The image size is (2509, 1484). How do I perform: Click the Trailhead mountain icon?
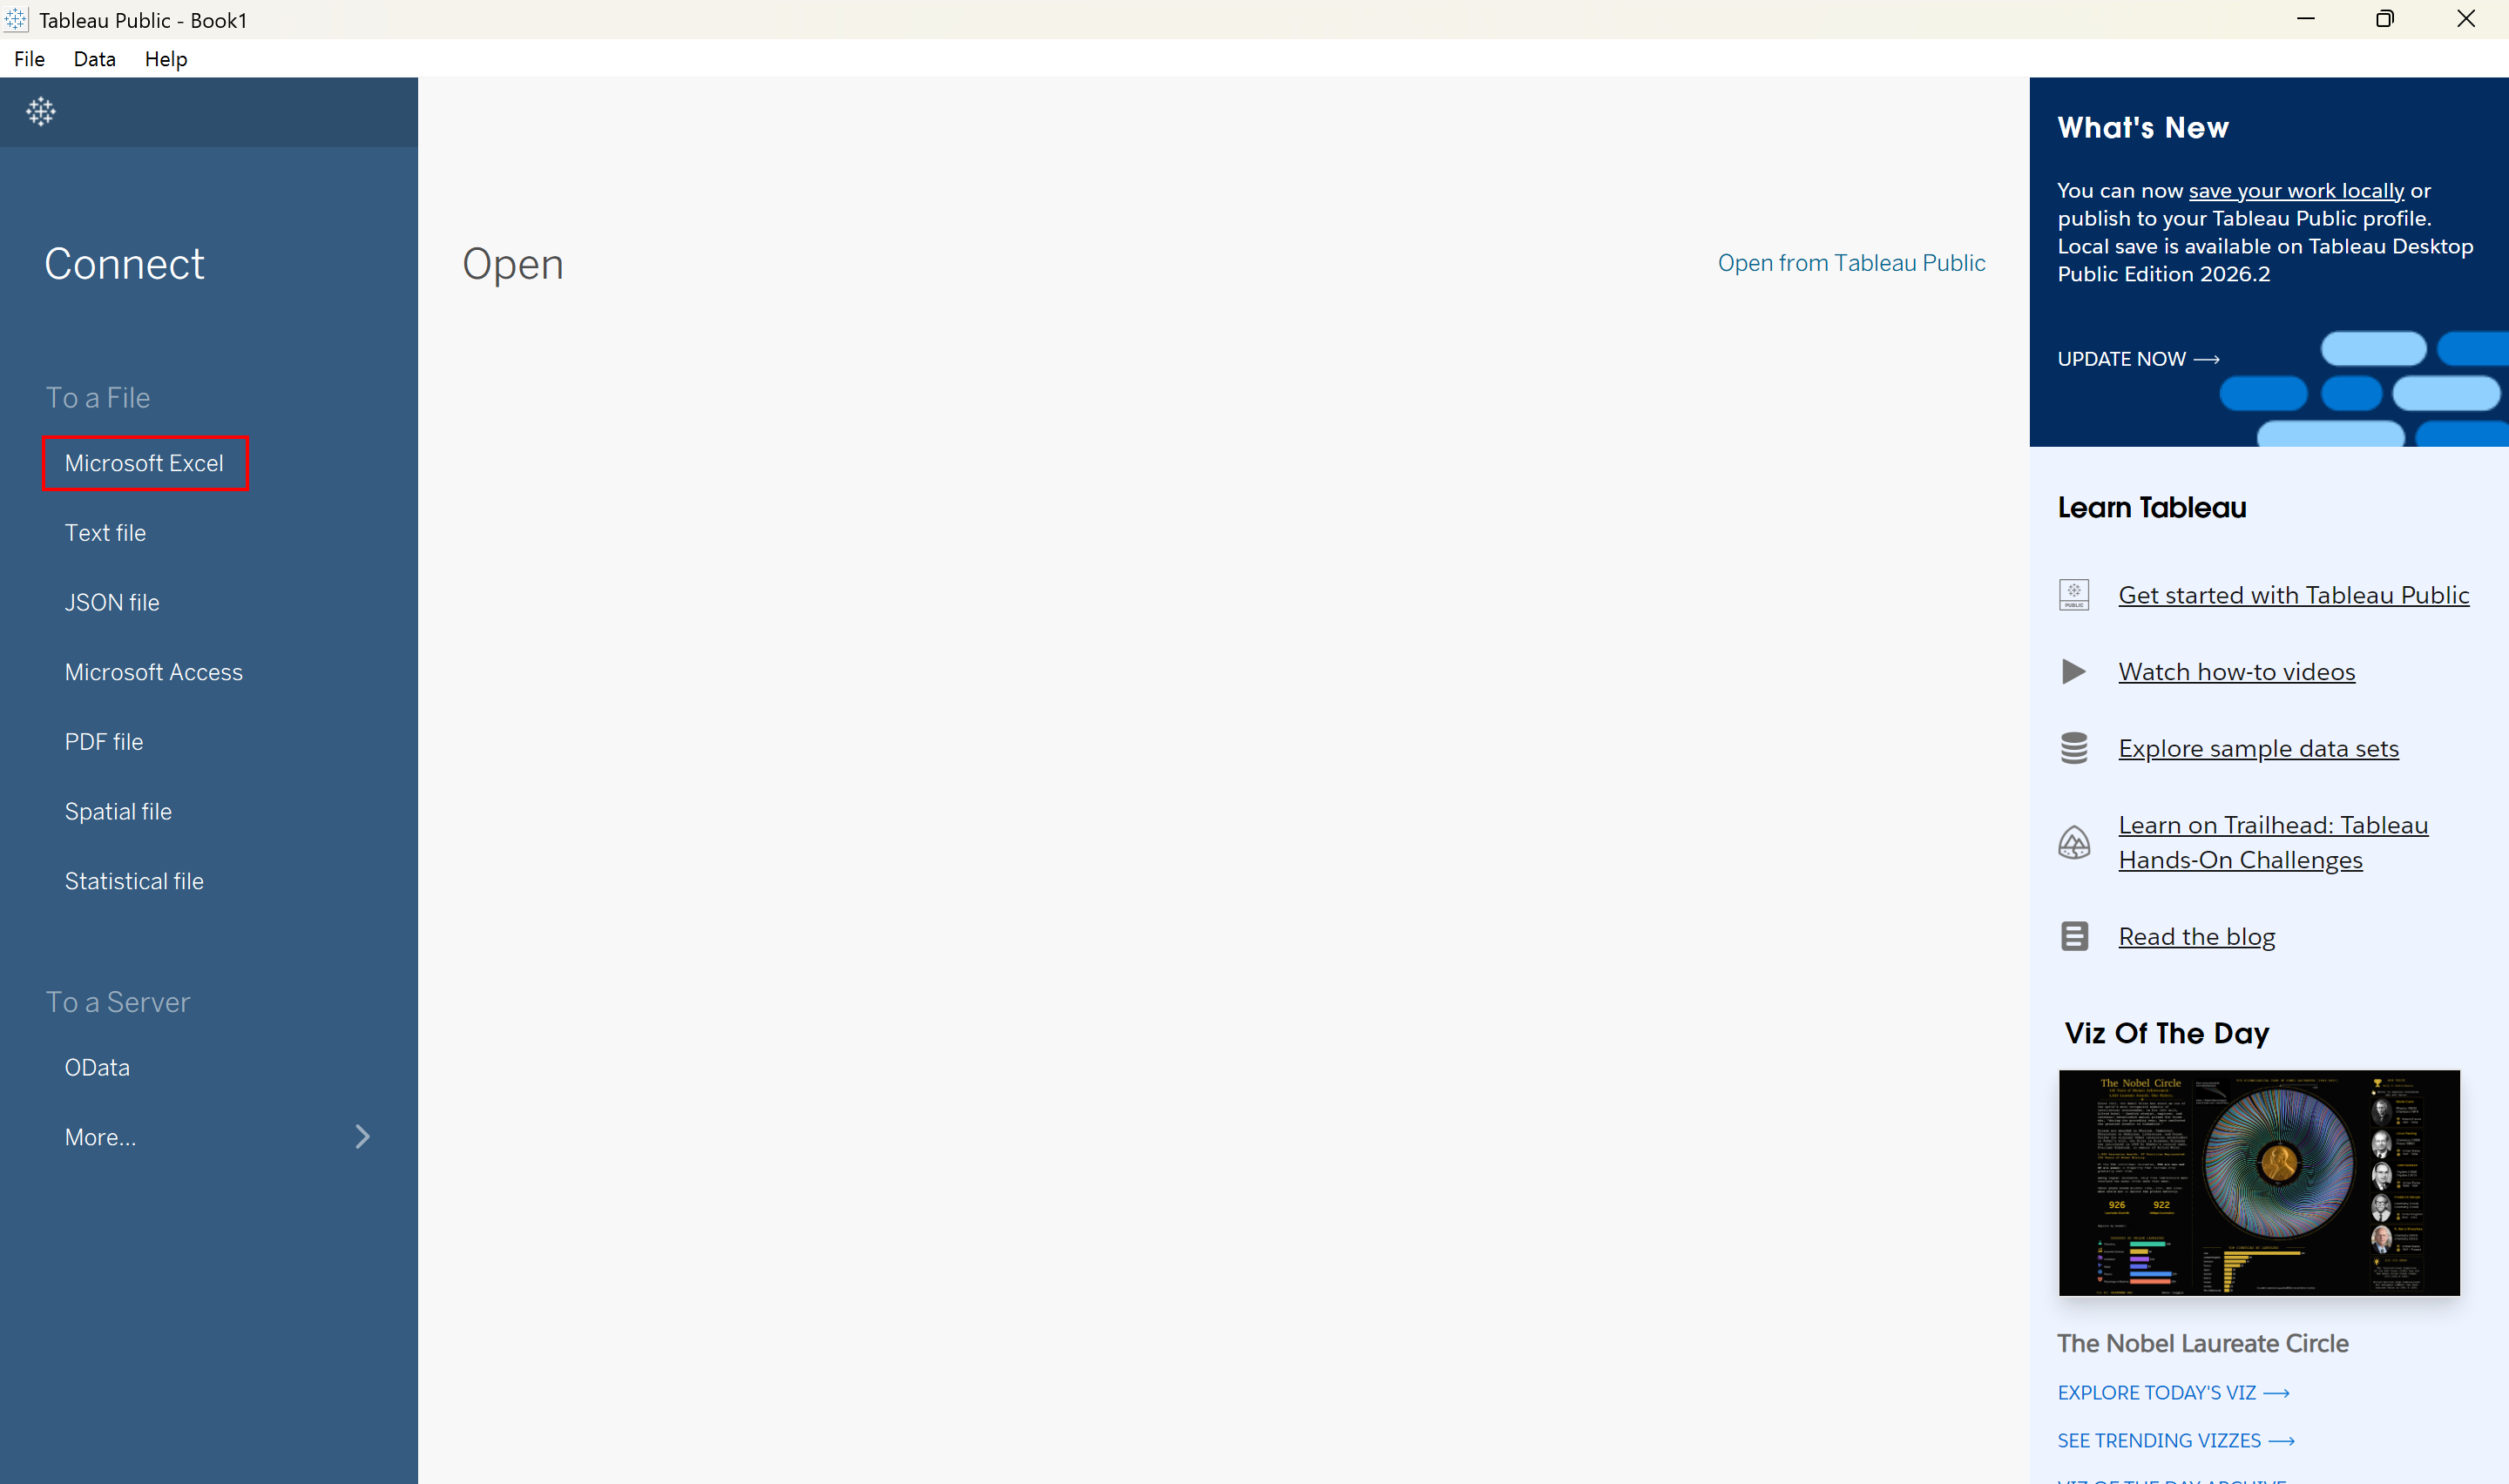tap(2074, 842)
